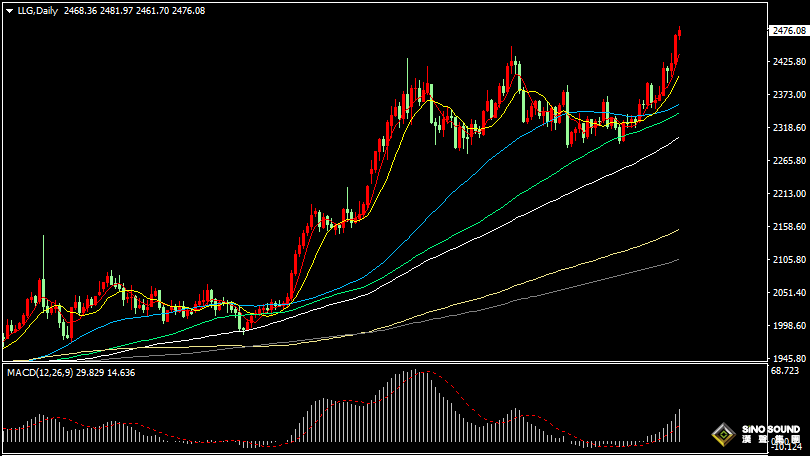Click the 2425.80 price axis label
810x456 pixels.
tap(788, 62)
